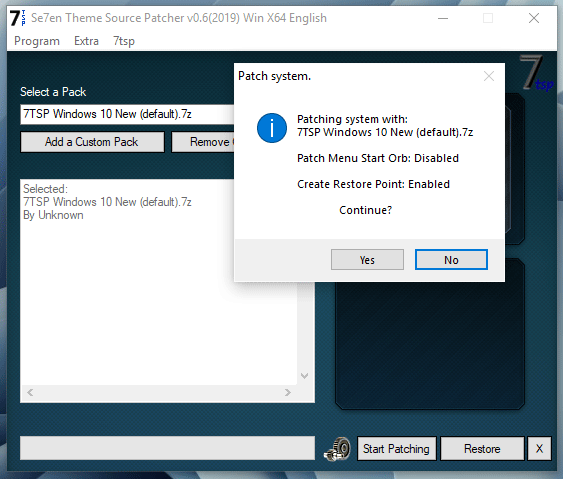Click Start Patching button

pos(396,448)
